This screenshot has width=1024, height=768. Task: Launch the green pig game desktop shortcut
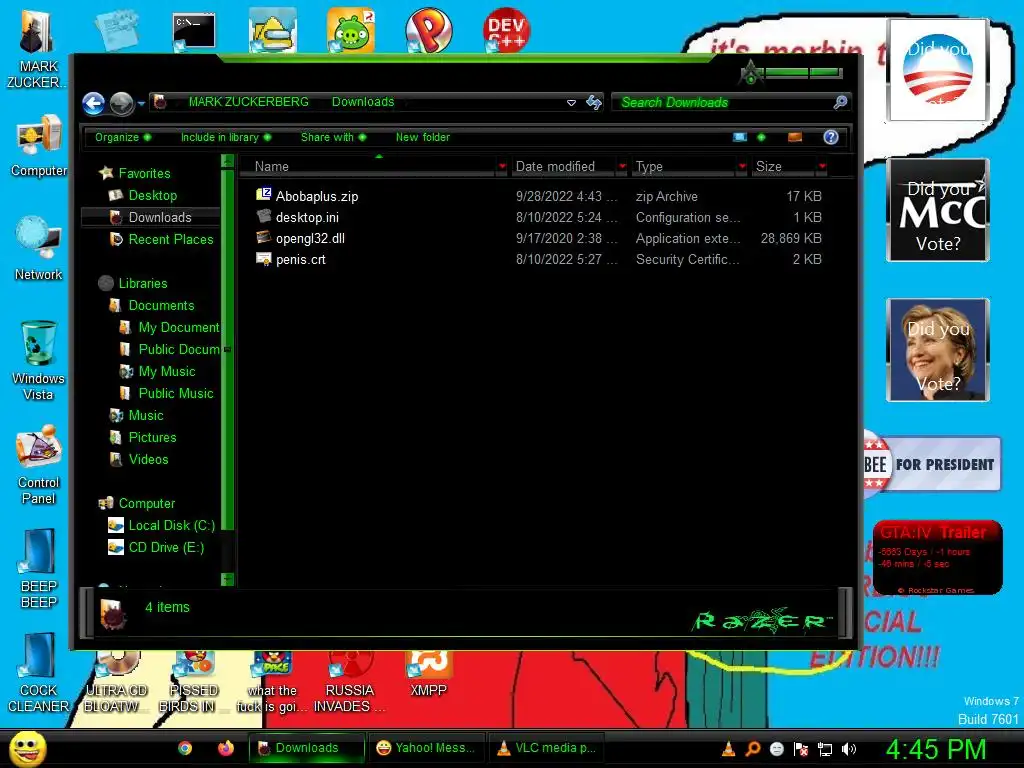click(351, 30)
